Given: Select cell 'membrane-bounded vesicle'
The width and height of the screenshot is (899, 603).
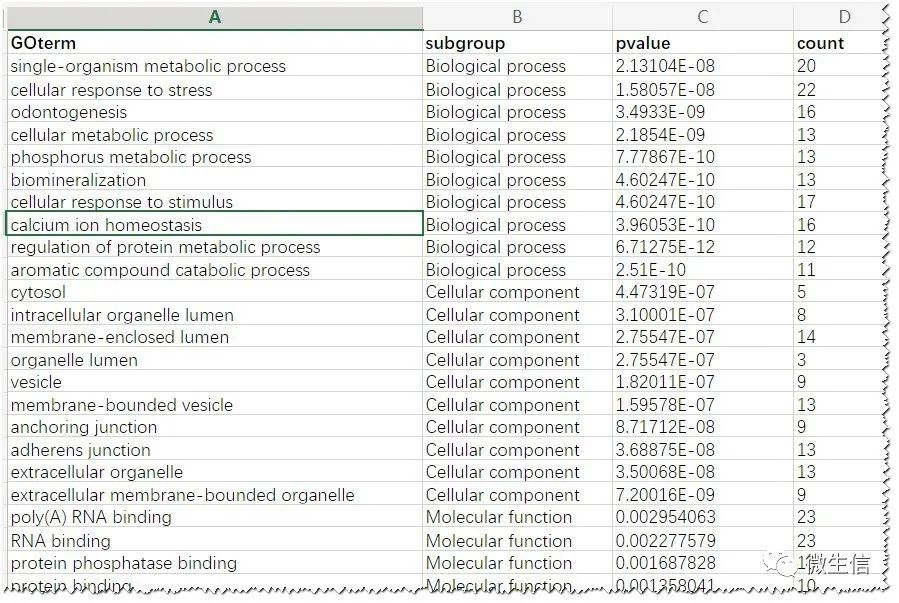Looking at the screenshot, I should pos(214,405).
